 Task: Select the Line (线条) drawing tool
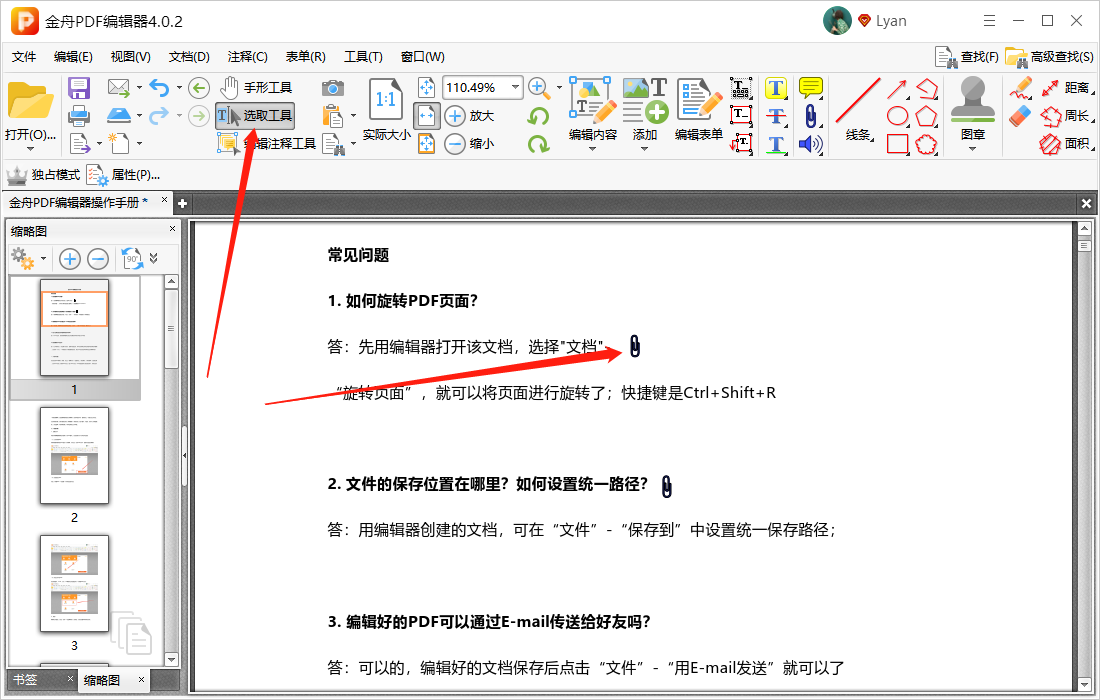(857, 109)
